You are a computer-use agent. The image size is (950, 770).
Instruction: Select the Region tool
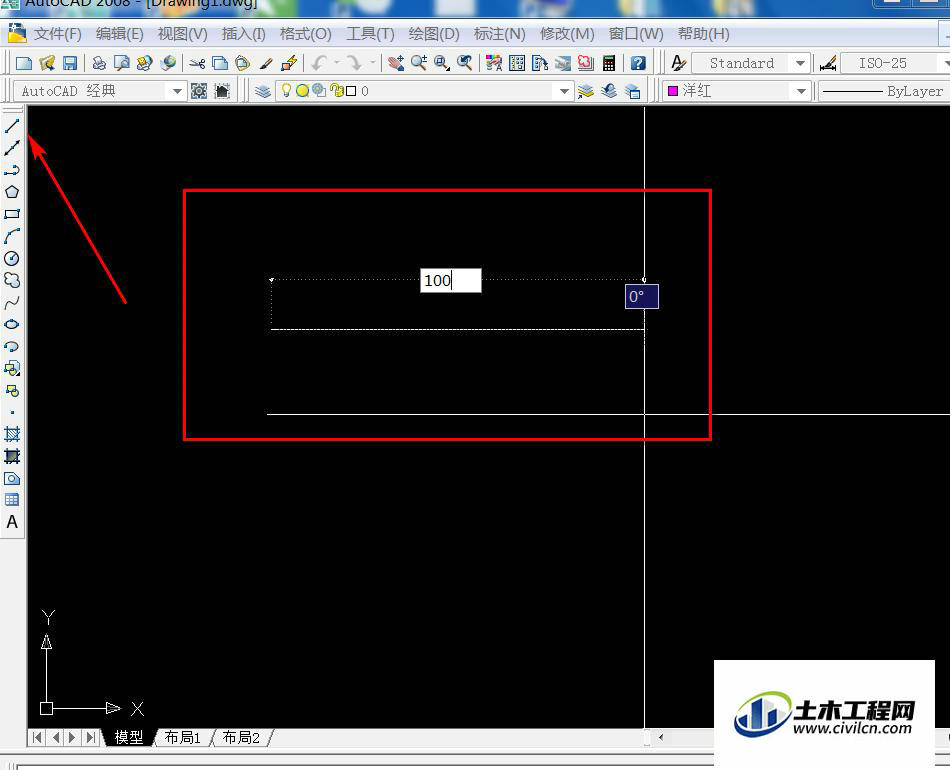click(12, 479)
